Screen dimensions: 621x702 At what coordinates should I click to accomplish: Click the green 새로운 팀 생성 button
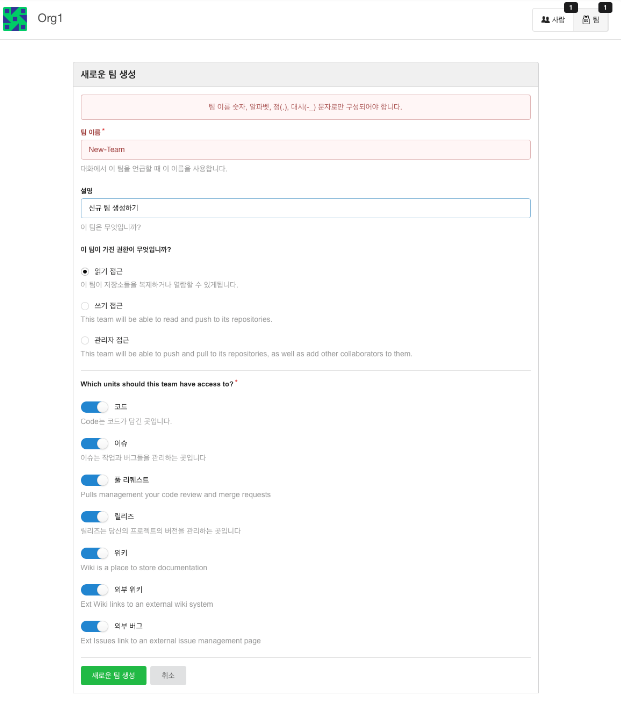coord(113,675)
